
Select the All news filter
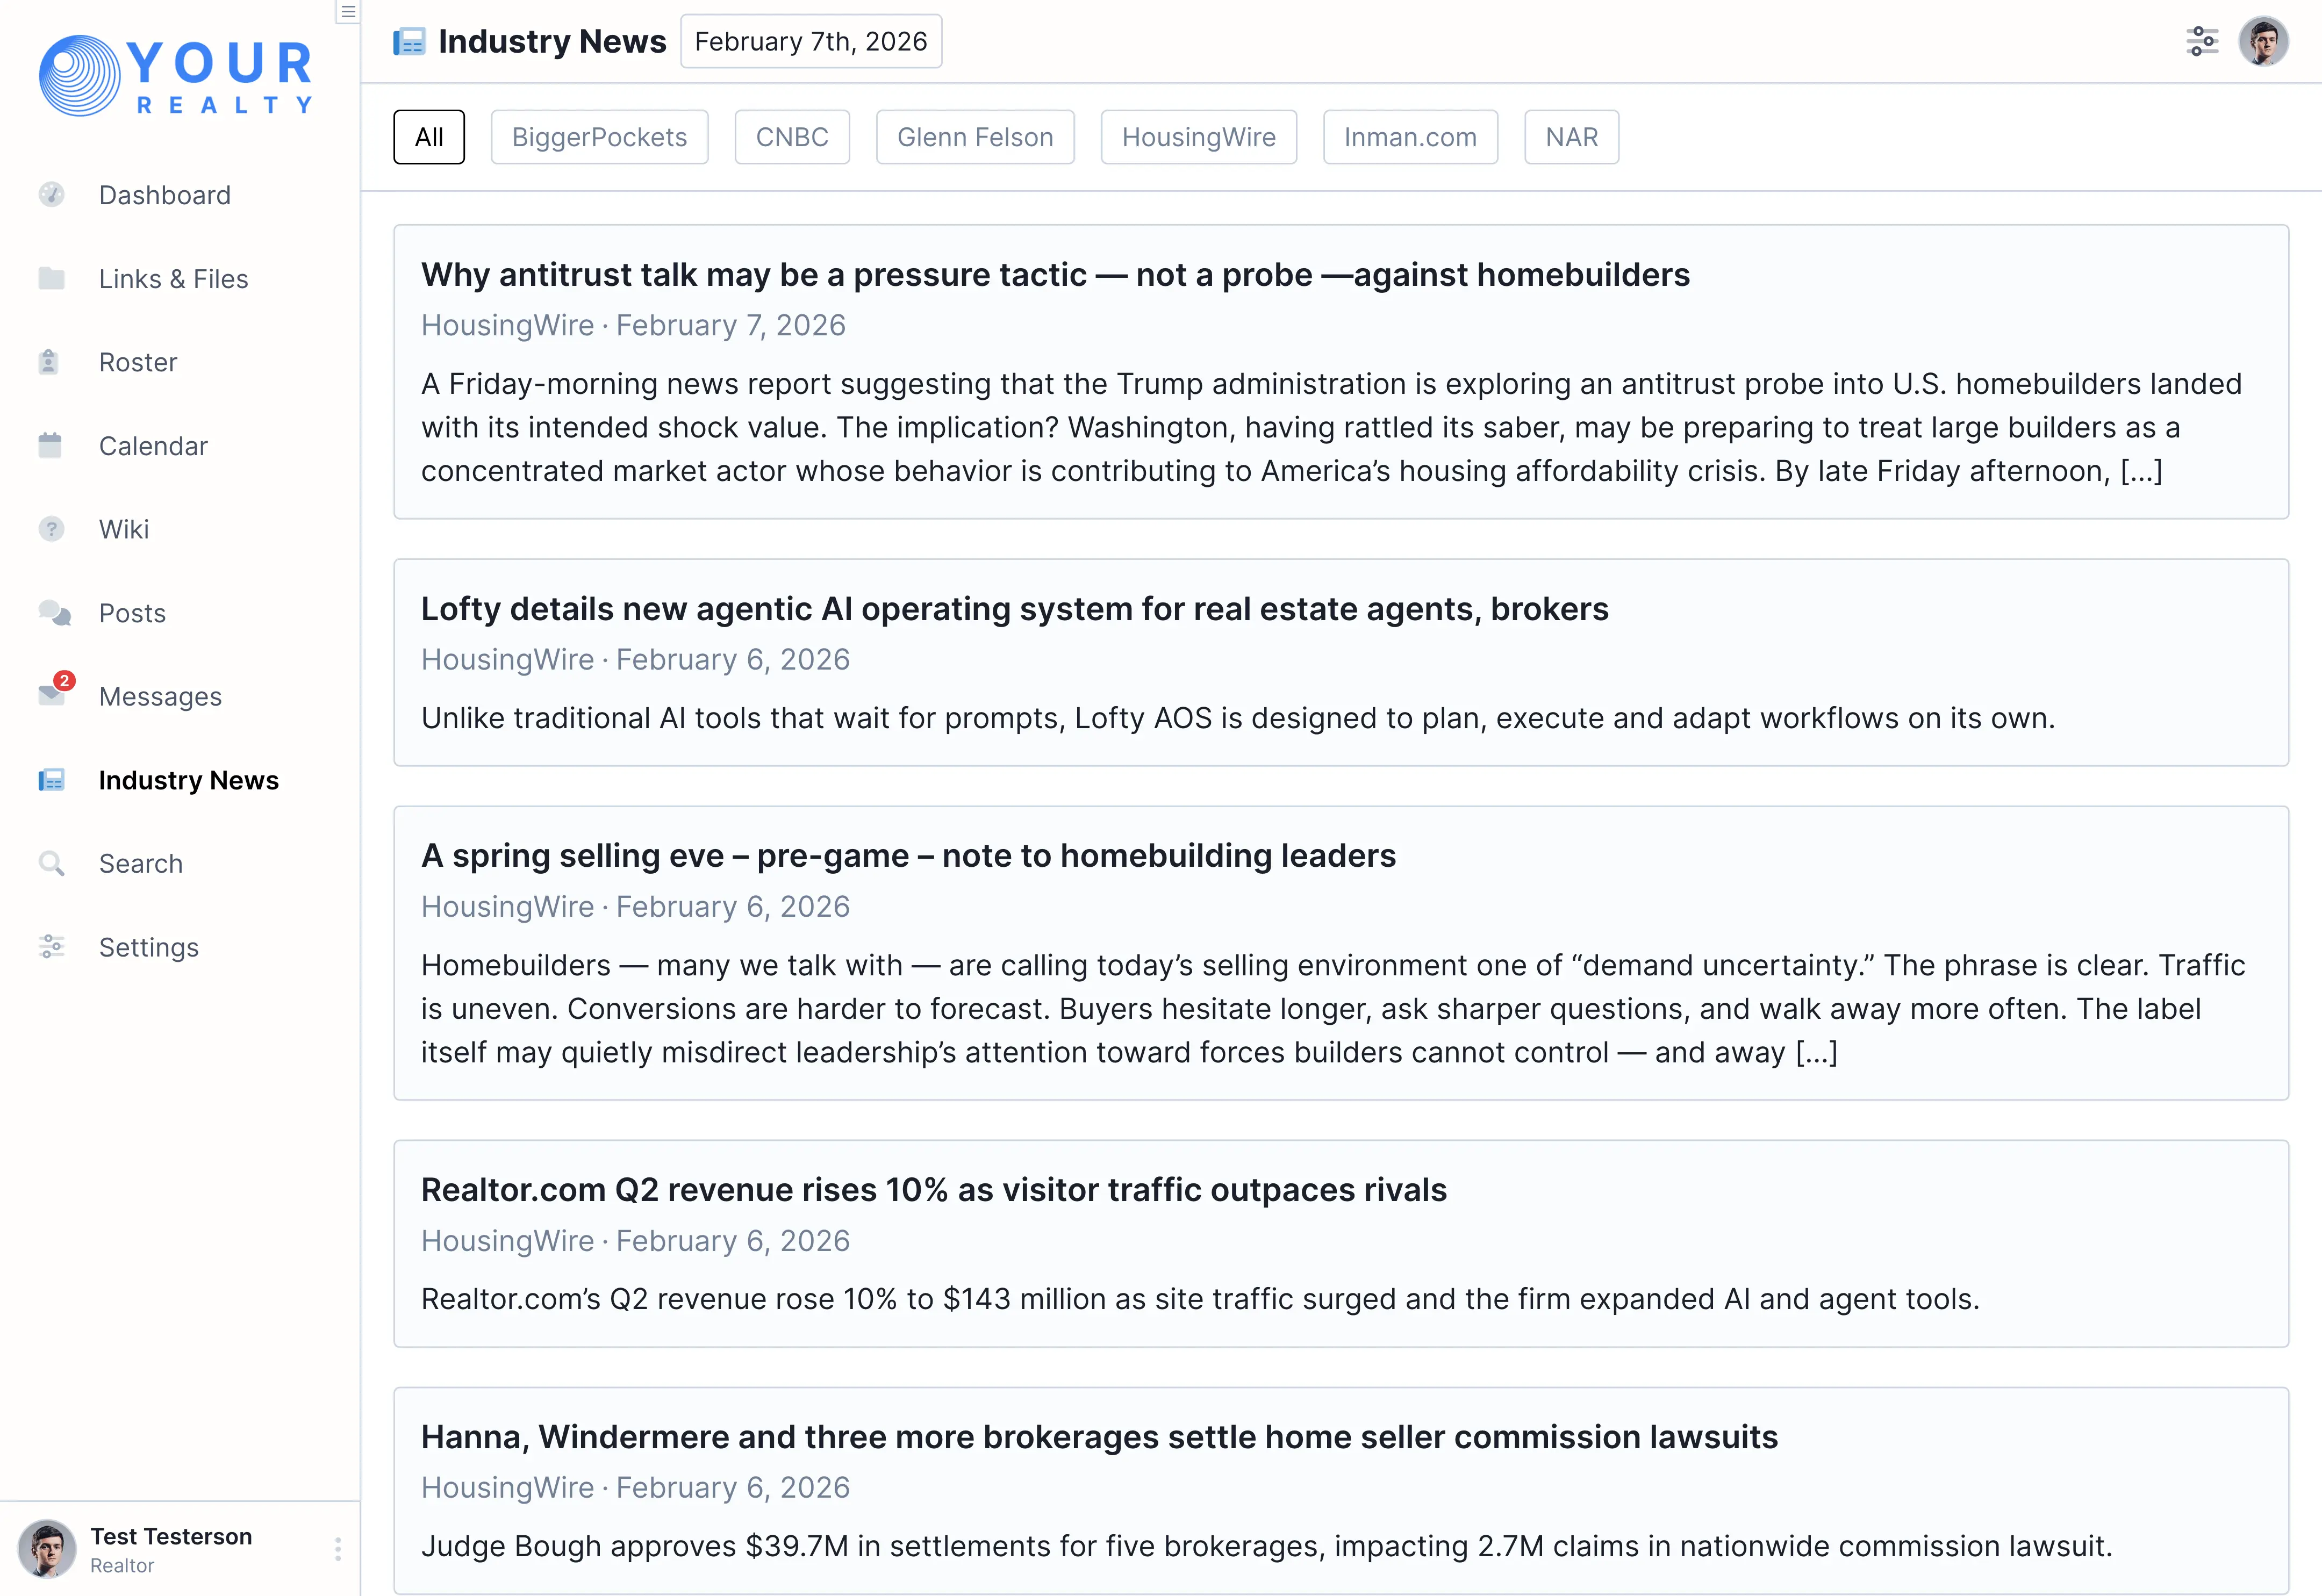click(429, 137)
